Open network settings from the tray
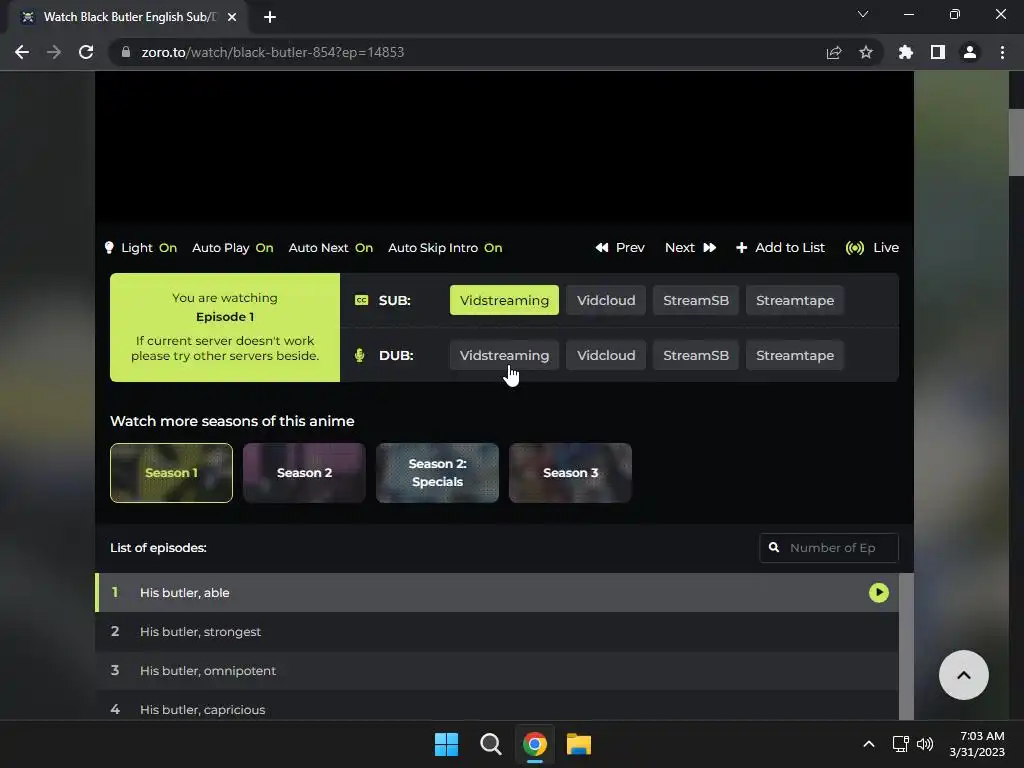Image resolution: width=1024 pixels, height=768 pixels. point(901,744)
